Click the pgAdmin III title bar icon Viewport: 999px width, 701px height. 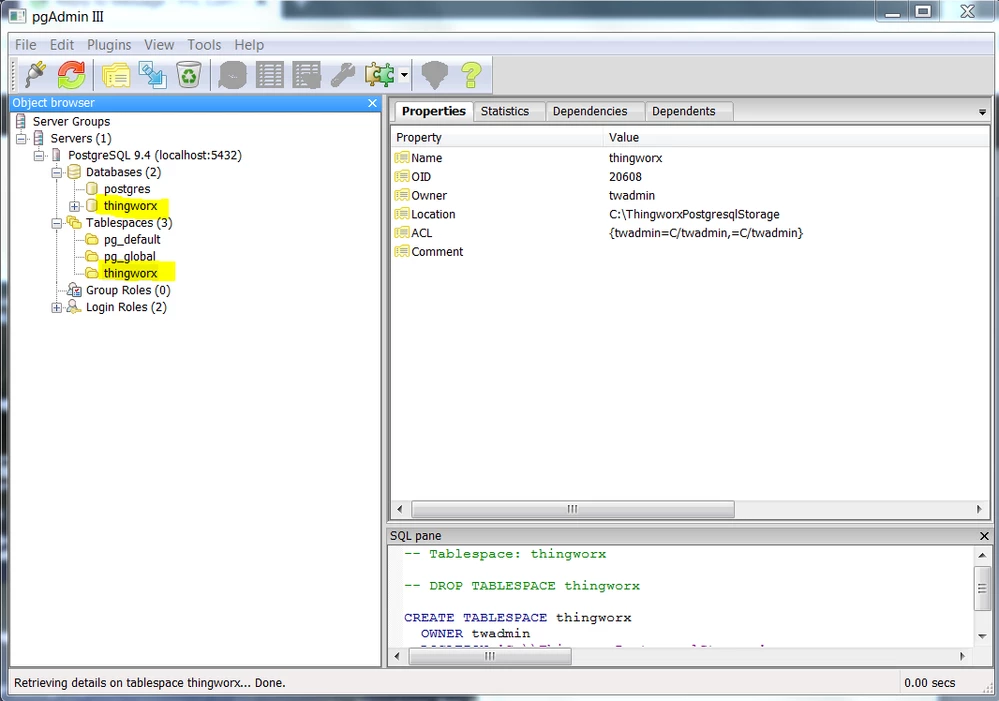click(17, 16)
